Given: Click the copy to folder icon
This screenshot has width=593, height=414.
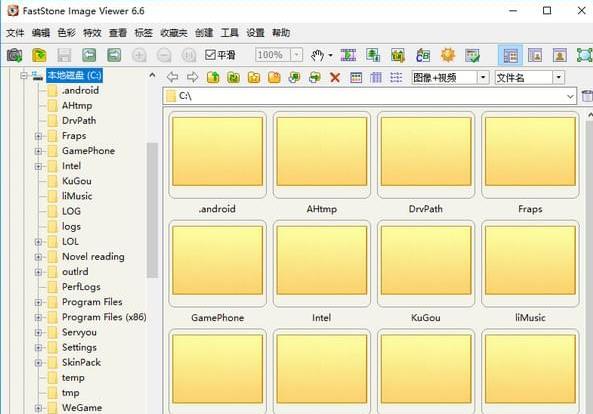Looking at the screenshot, I should [x=294, y=78].
